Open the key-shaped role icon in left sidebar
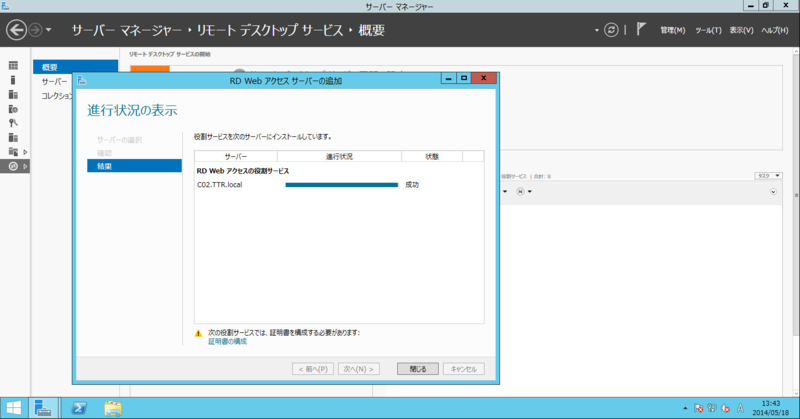The image size is (800, 419). point(13,123)
